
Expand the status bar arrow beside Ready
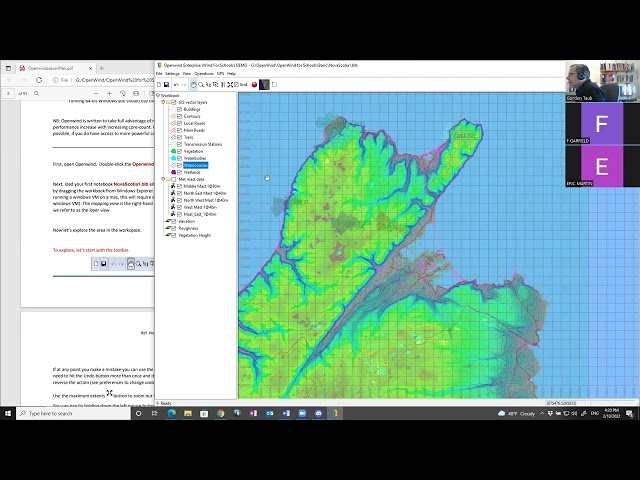pos(158,403)
